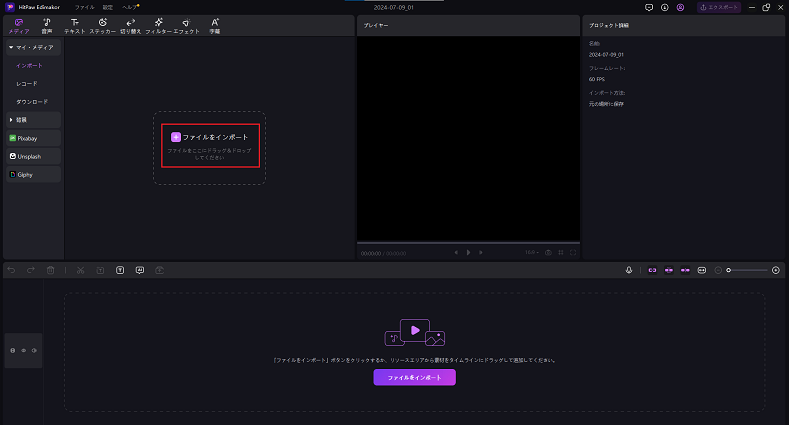Toggle the track lock icon
This screenshot has width=789, height=425.
(x=13, y=351)
